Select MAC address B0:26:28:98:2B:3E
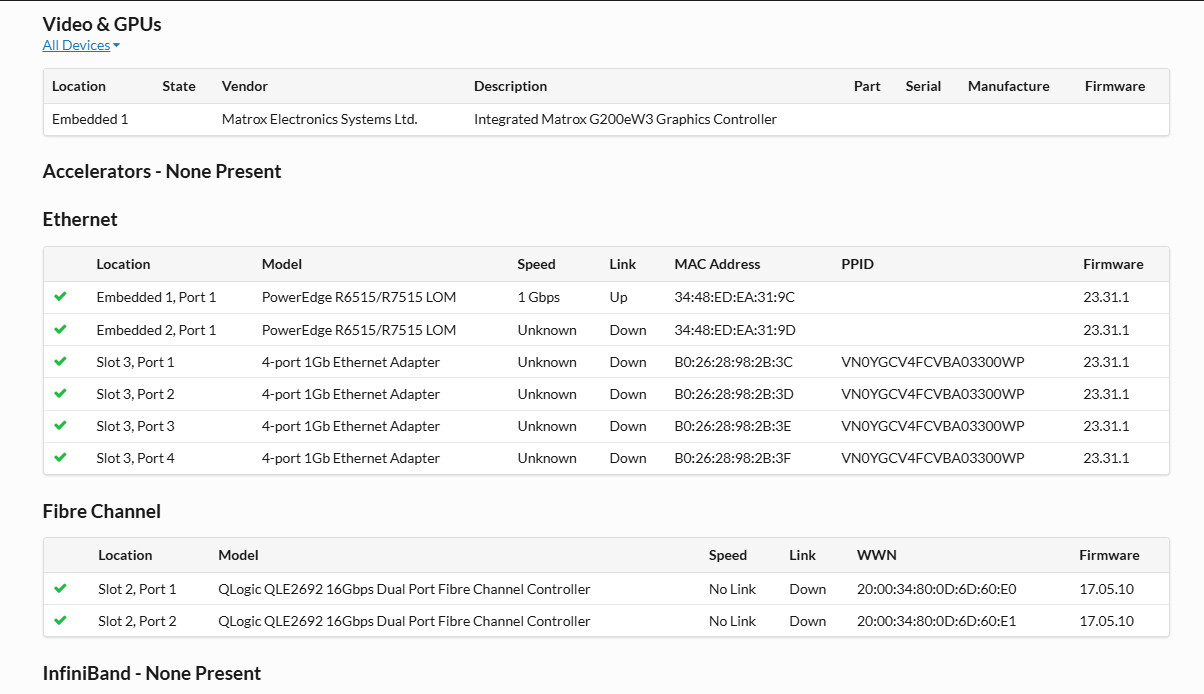The image size is (1204, 694). point(732,425)
